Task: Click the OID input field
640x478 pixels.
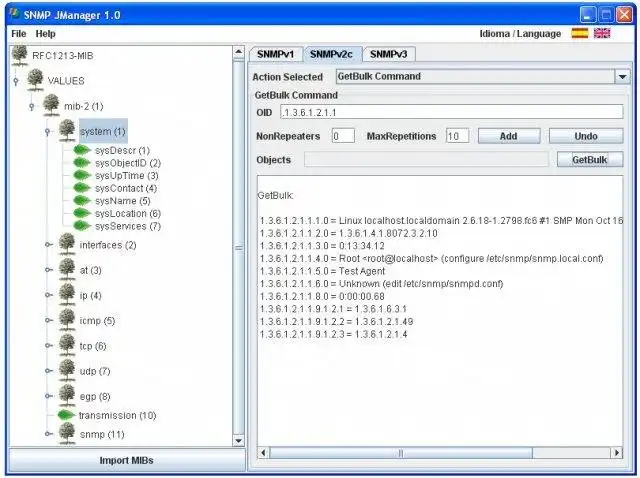Action: point(451,112)
